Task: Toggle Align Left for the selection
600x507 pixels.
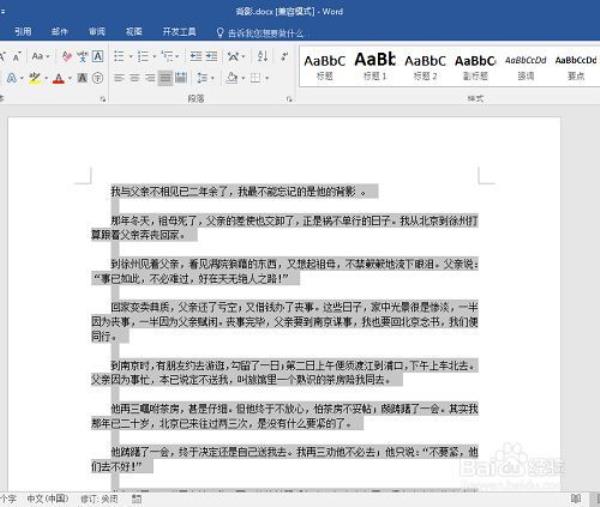Action: [119, 78]
